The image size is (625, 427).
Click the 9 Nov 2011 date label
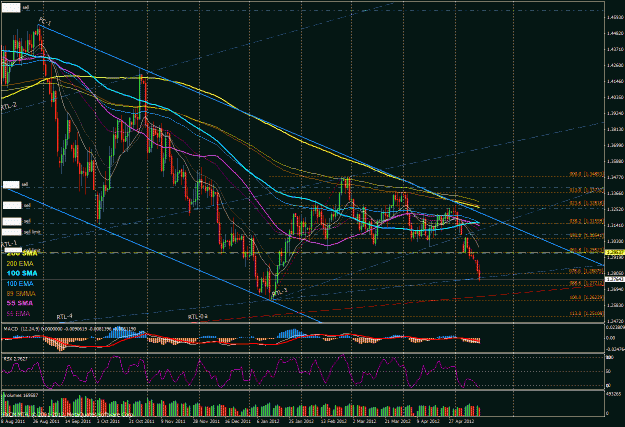[173, 421]
